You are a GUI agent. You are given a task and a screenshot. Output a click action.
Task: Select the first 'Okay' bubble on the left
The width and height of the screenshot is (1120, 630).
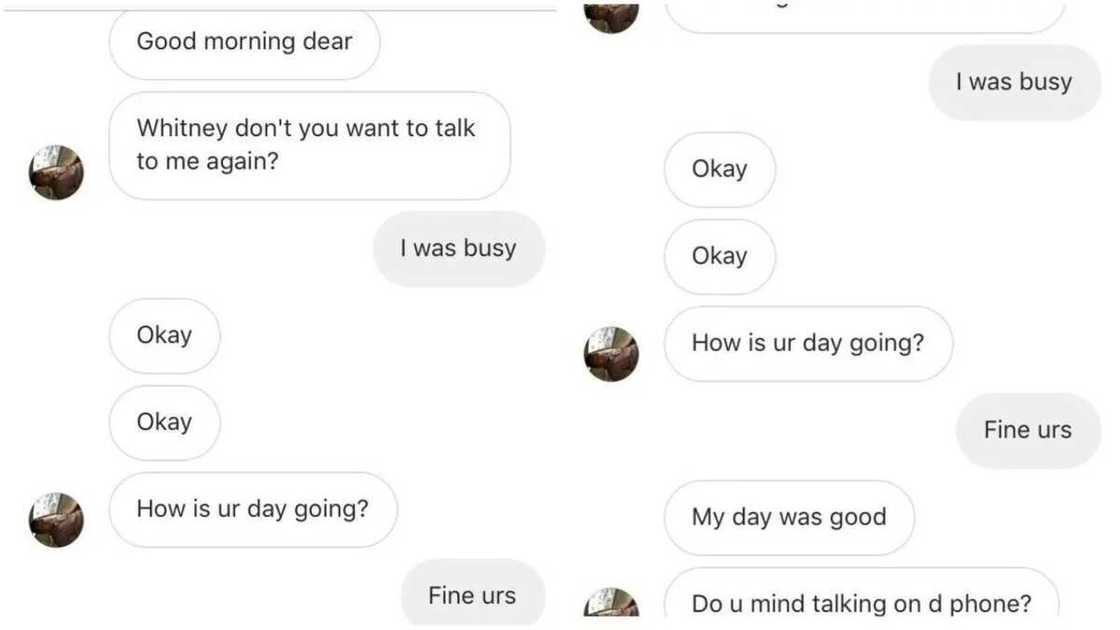click(x=164, y=336)
